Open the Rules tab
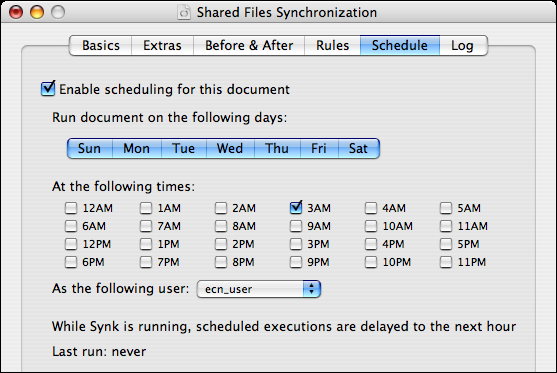This screenshot has height=373, width=557. [x=332, y=45]
